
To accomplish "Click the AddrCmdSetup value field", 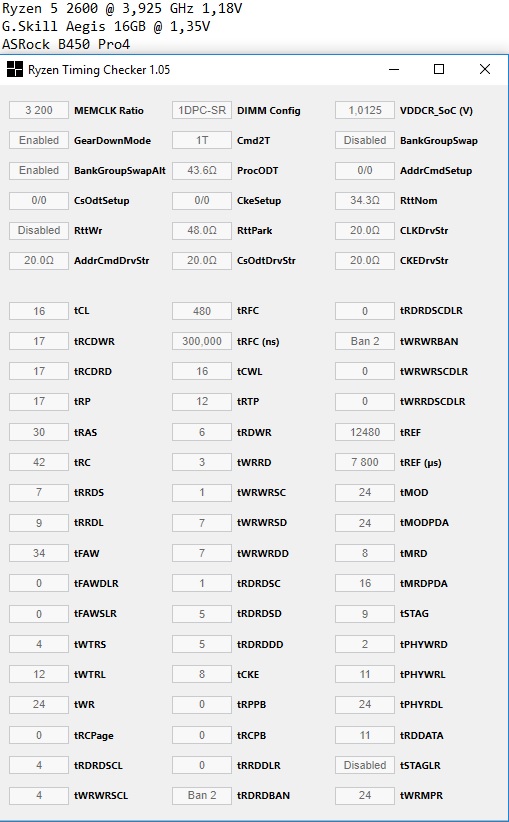I will [365, 170].
